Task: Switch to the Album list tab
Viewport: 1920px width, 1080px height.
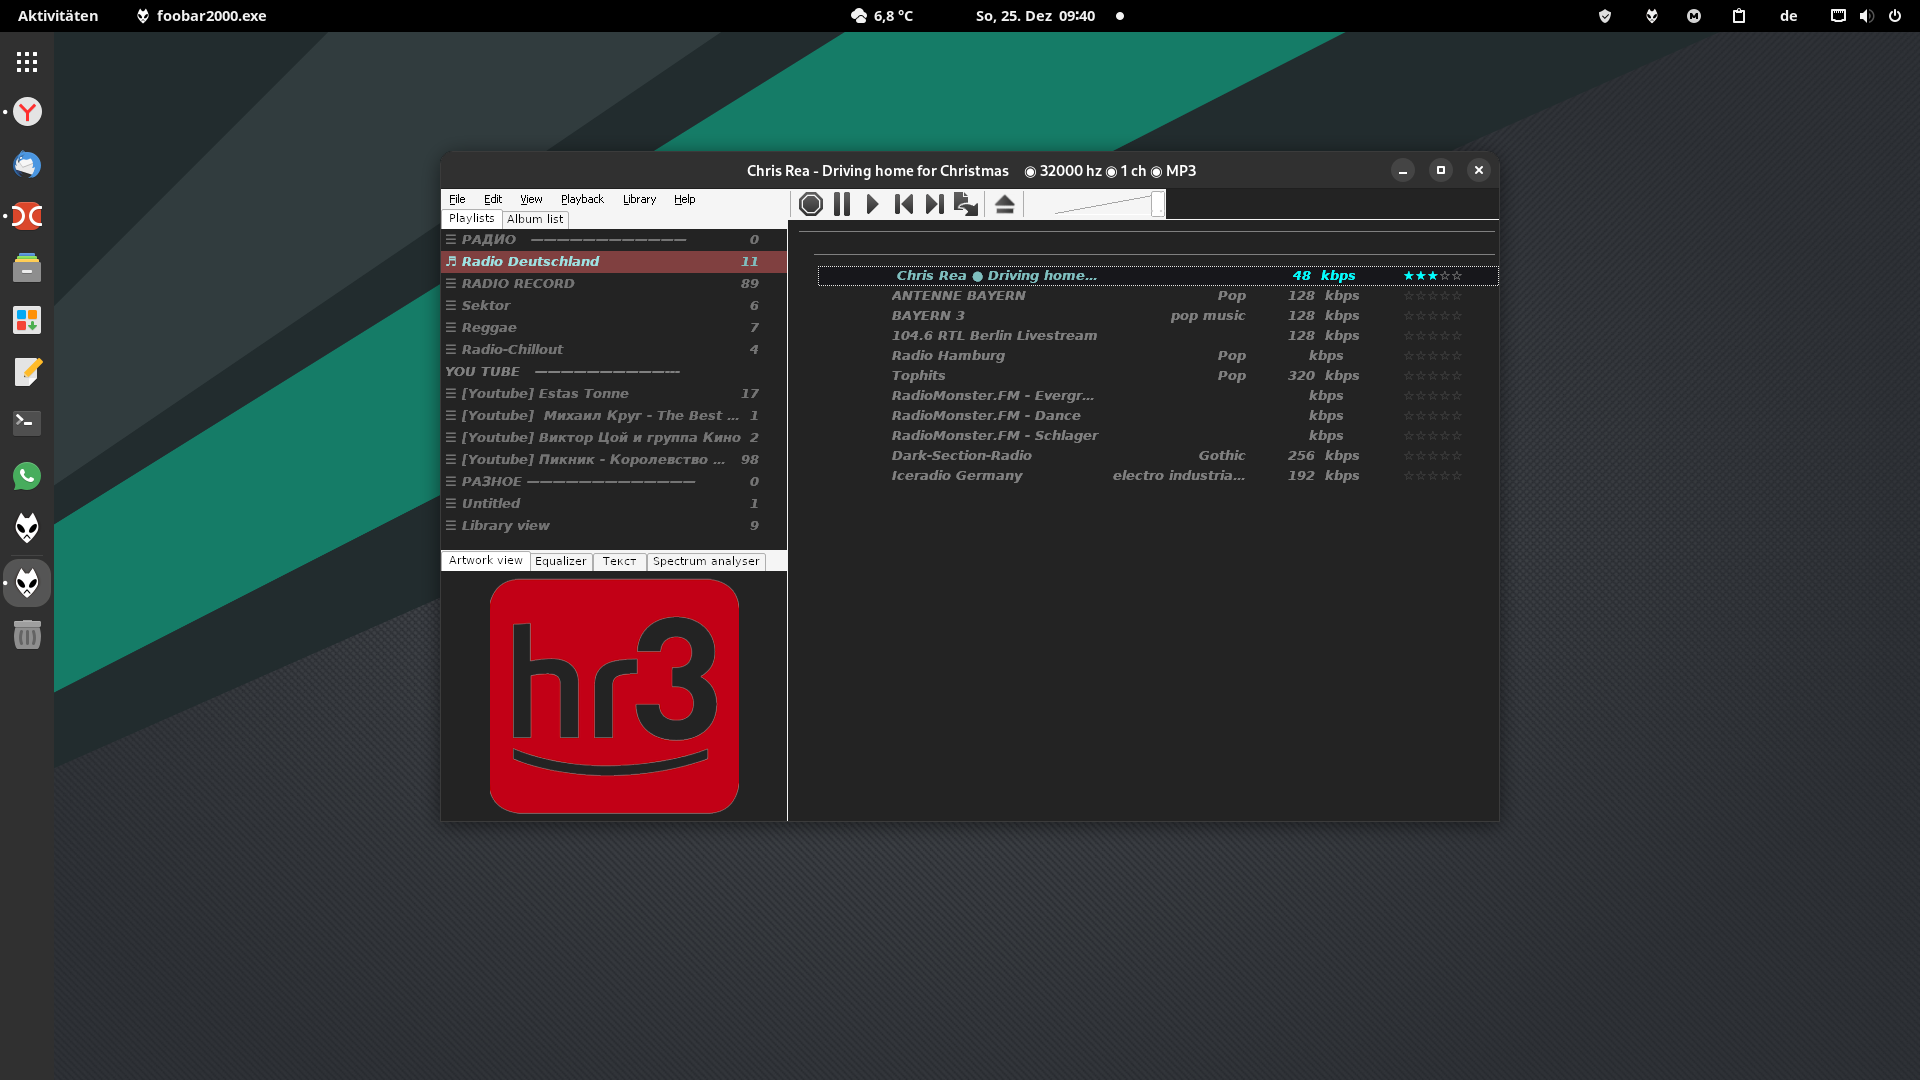Action: [x=535, y=219]
